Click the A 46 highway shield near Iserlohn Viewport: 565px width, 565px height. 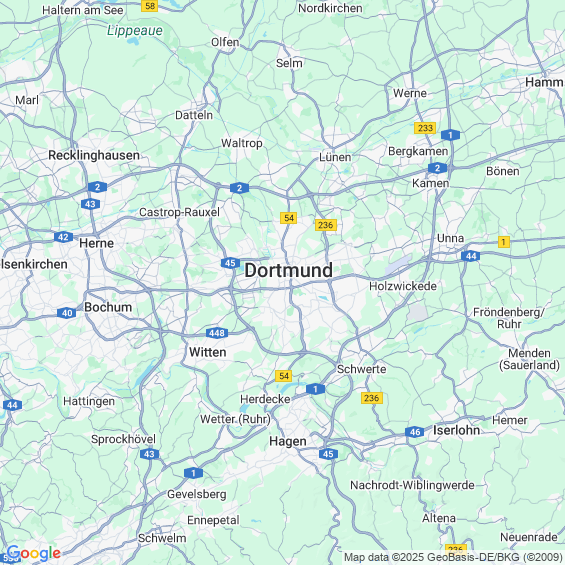point(414,432)
